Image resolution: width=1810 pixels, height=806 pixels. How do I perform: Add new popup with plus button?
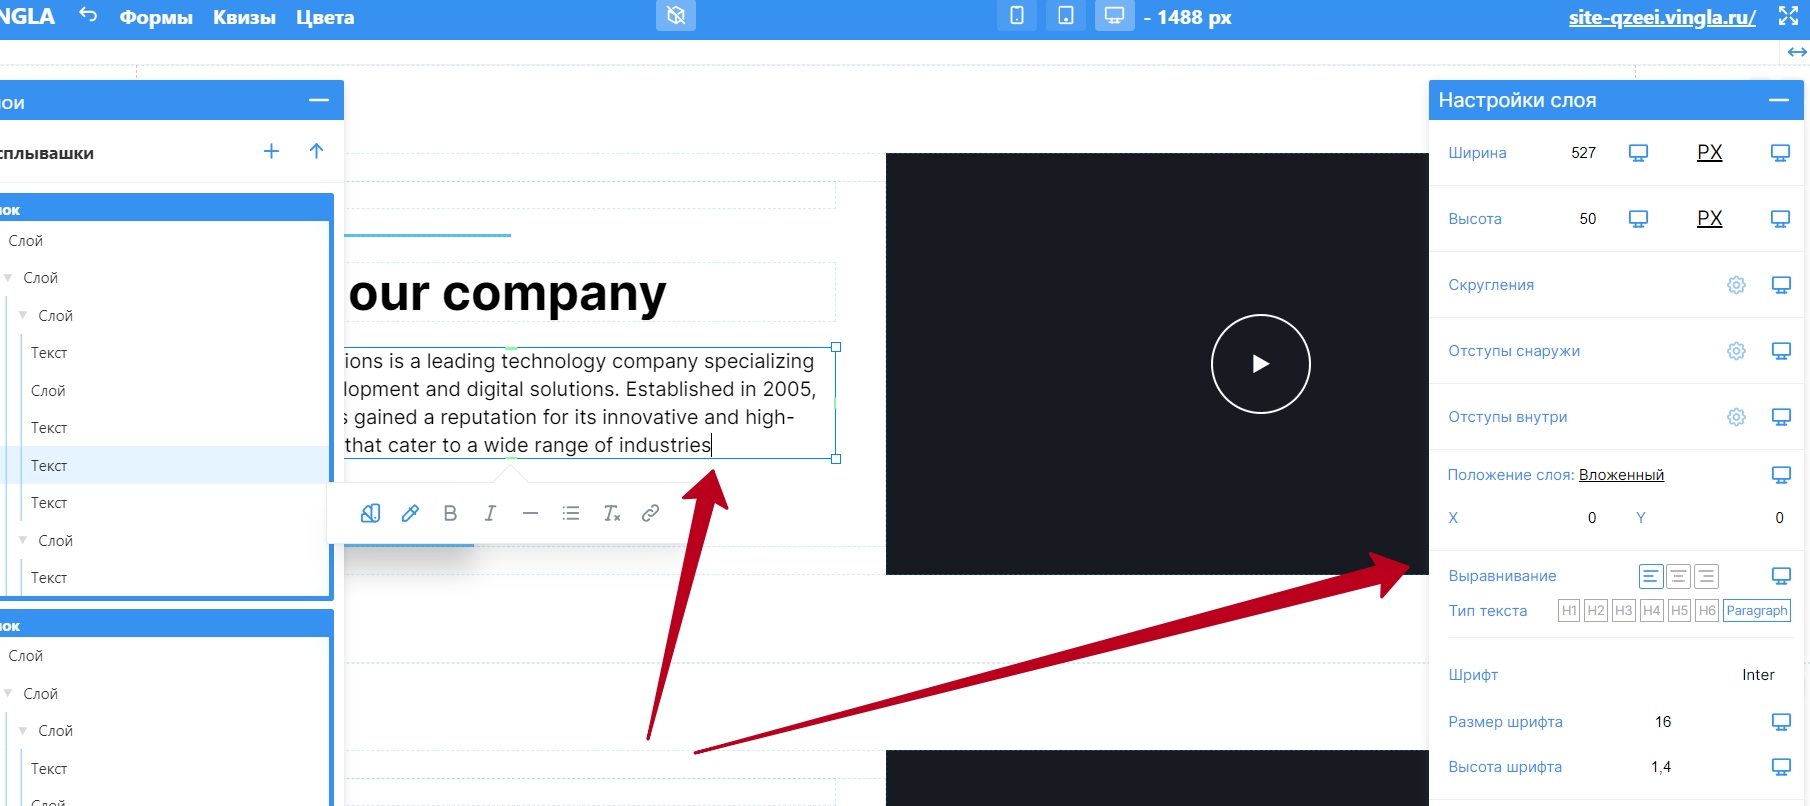pos(271,151)
